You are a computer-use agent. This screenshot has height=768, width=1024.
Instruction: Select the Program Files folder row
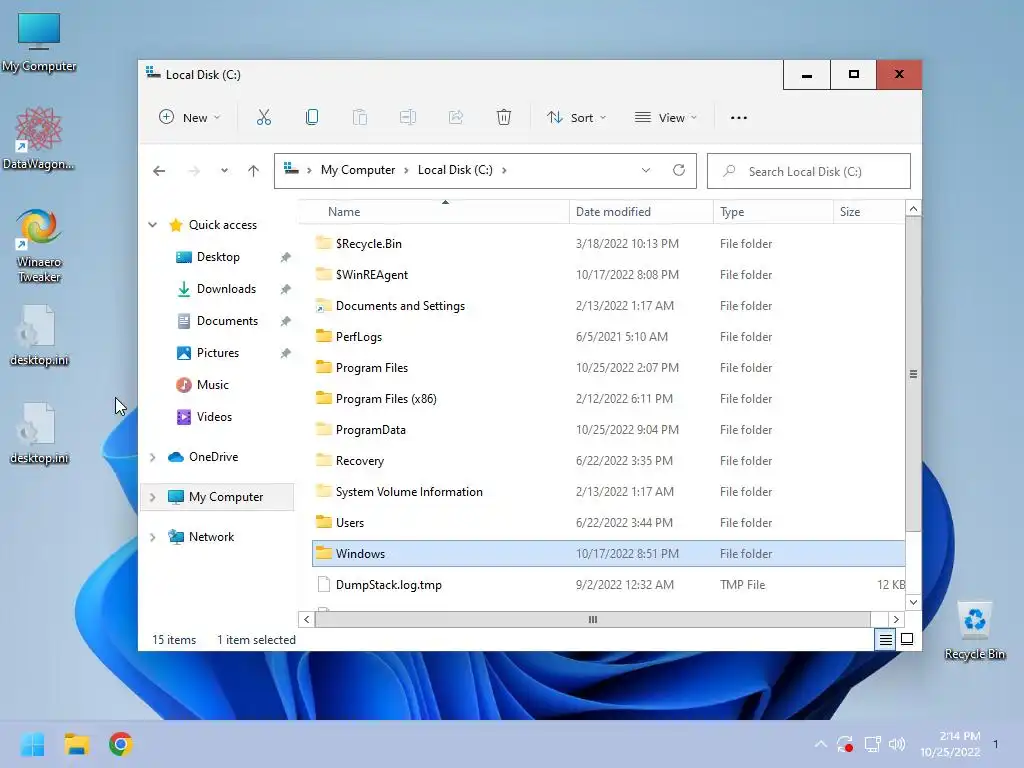[608, 368]
